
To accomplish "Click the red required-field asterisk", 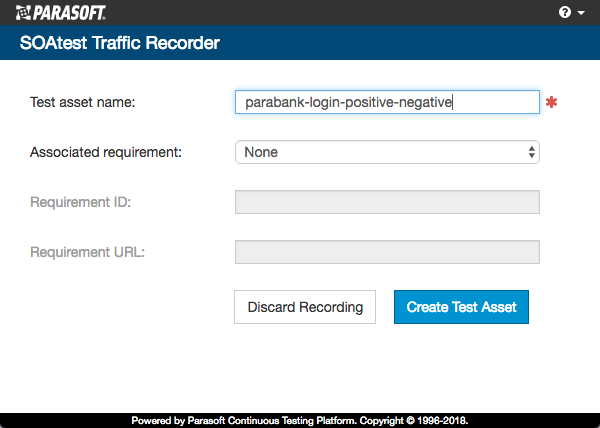I will pos(551,103).
